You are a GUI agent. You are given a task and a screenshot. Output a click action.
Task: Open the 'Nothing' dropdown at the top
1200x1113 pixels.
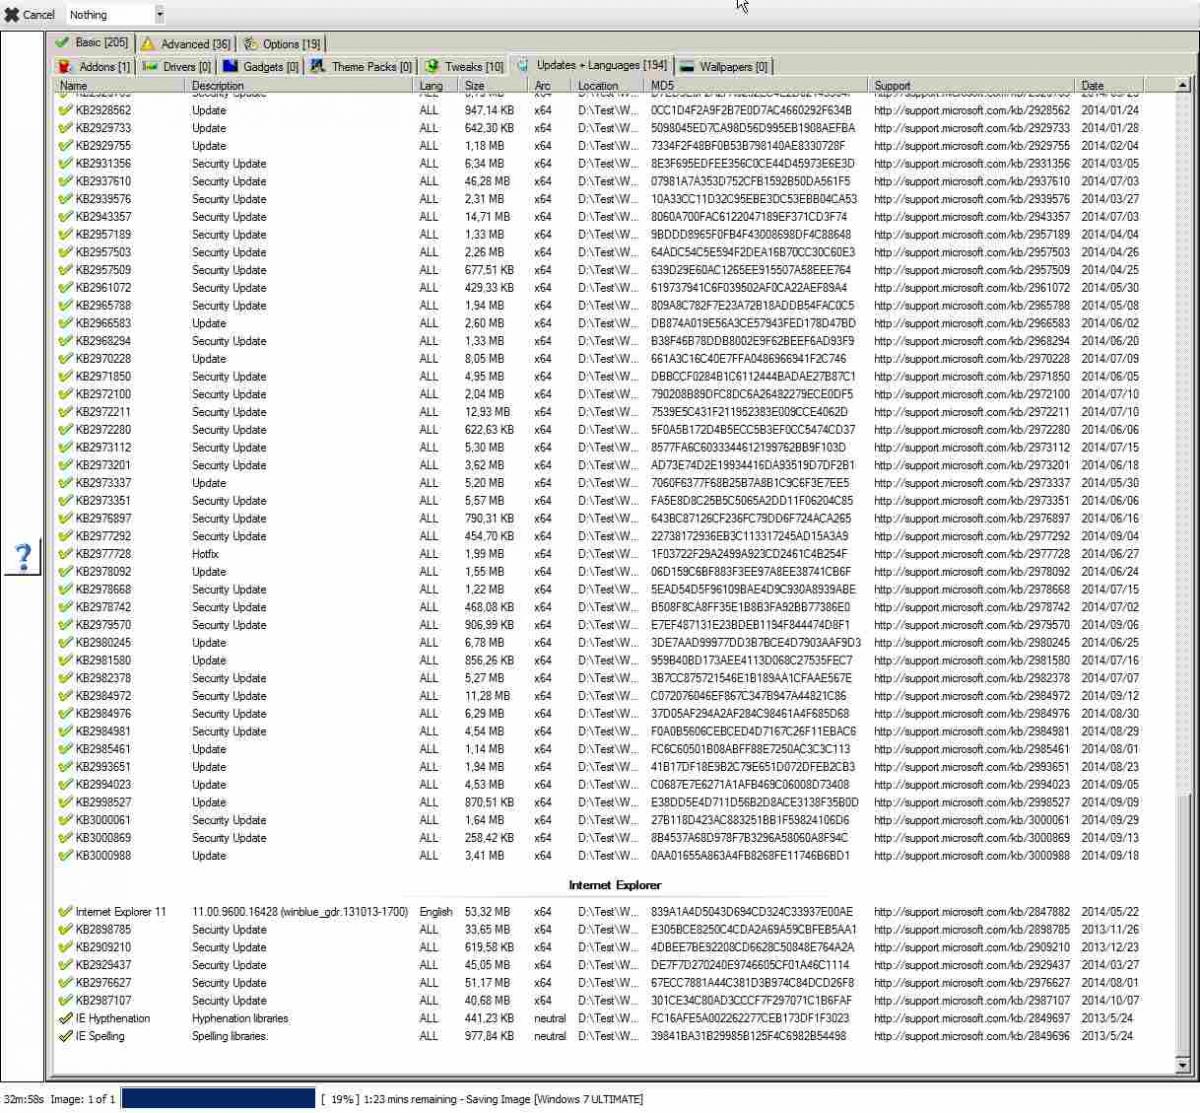coord(116,15)
